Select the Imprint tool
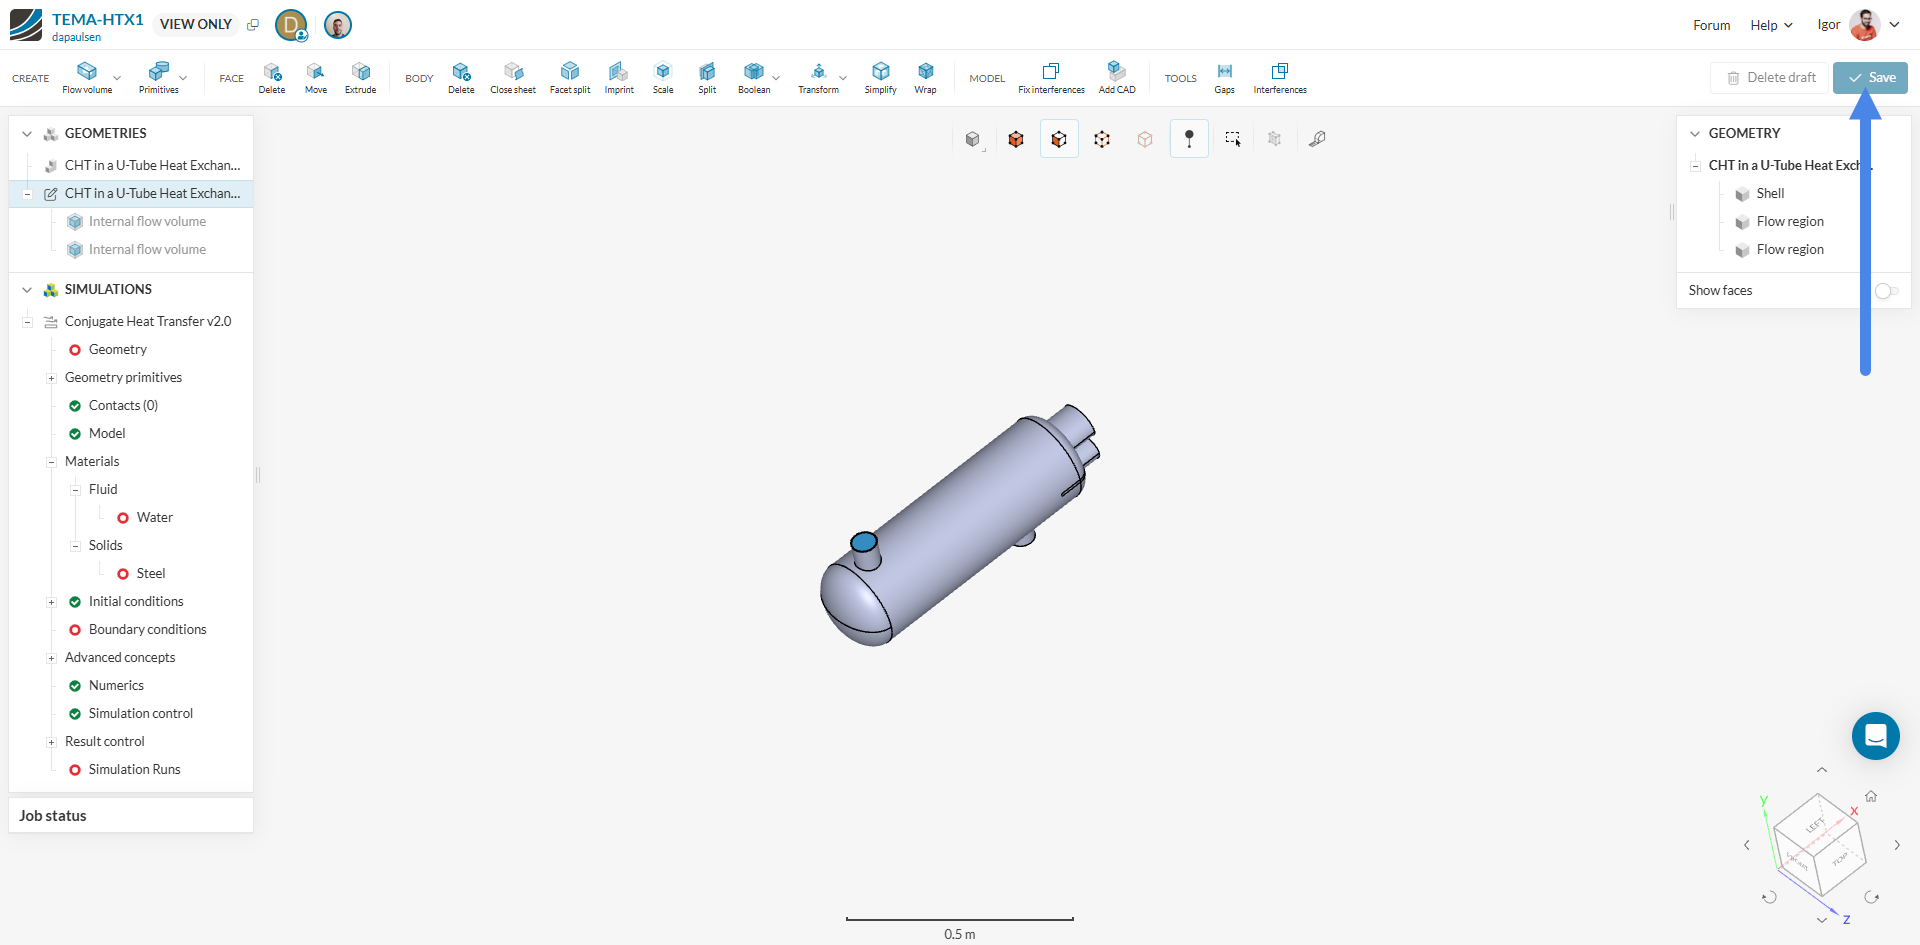 (x=618, y=77)
